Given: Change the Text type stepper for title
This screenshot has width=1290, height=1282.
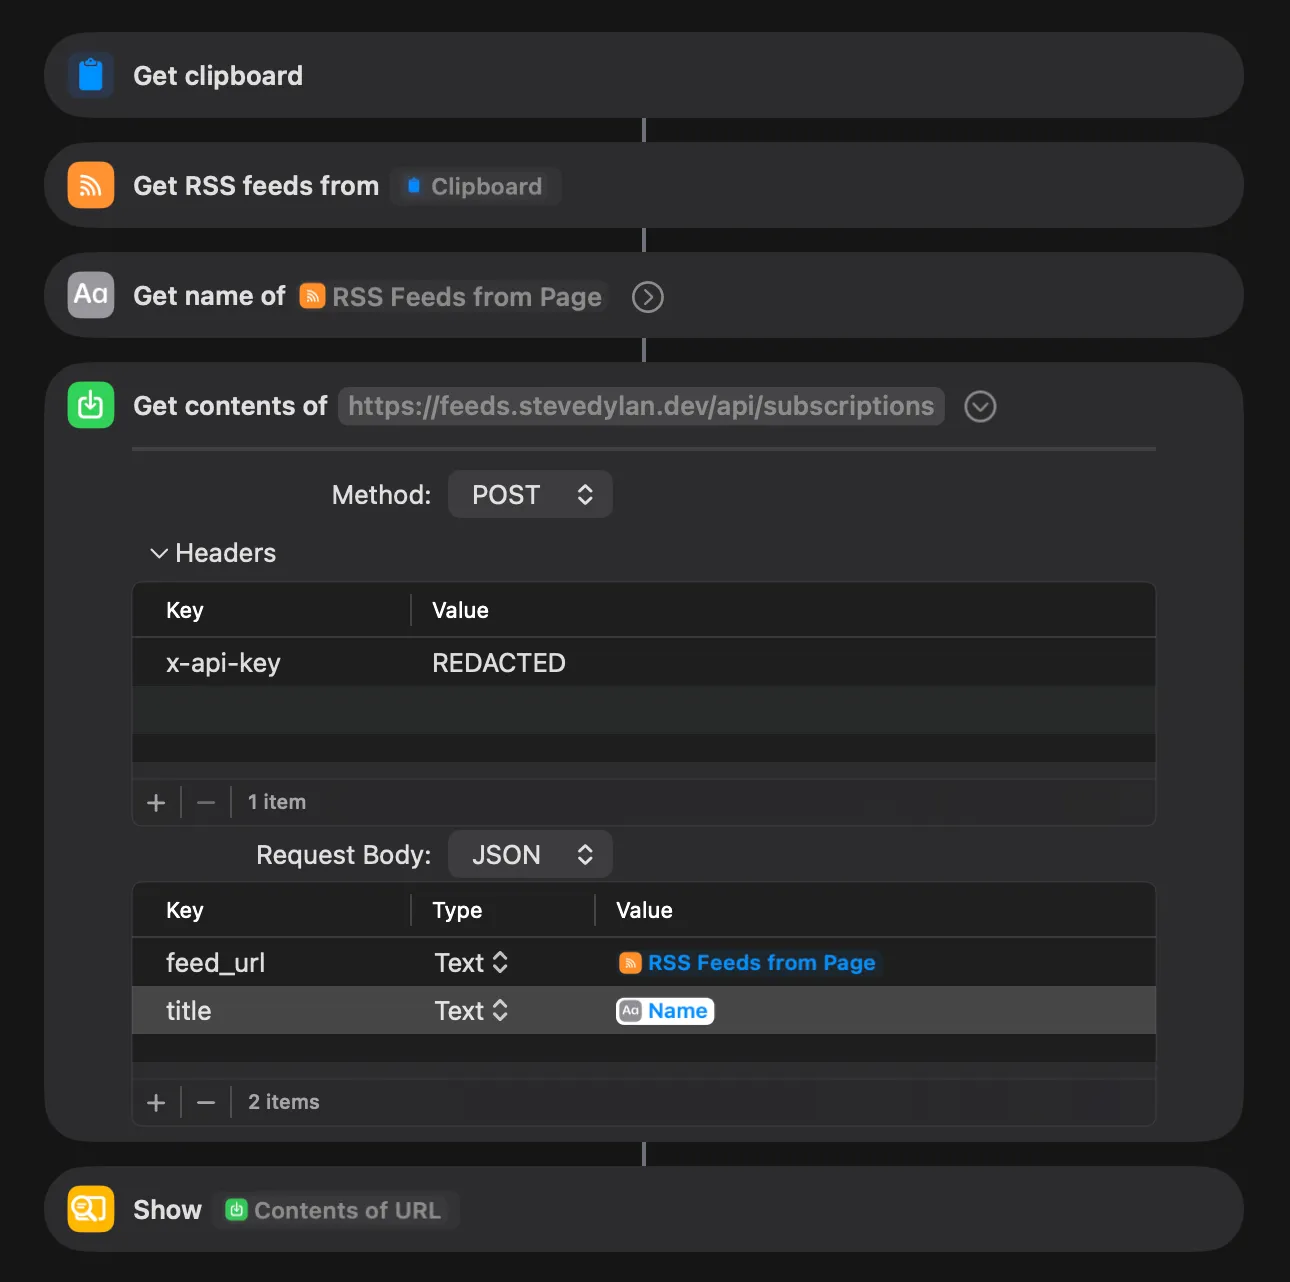Looking at the screenshot, I should (x=472, y=1011).
